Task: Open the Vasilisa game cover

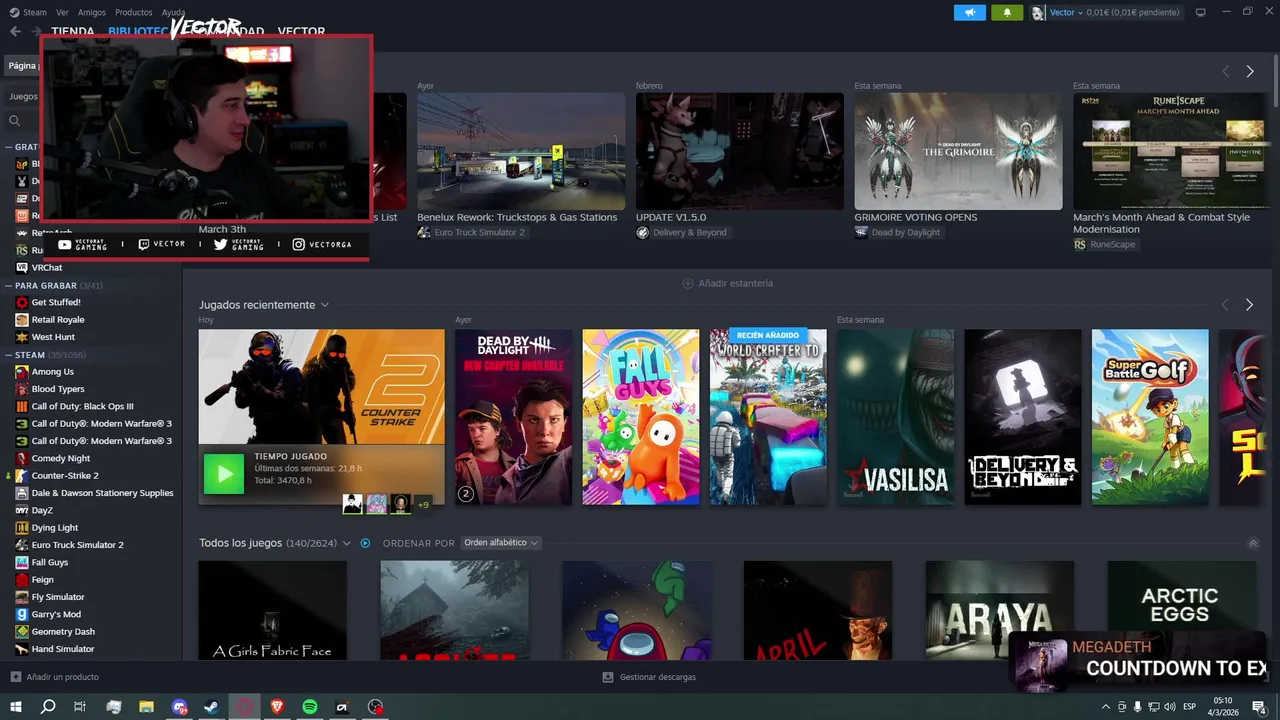Action: 895,417
